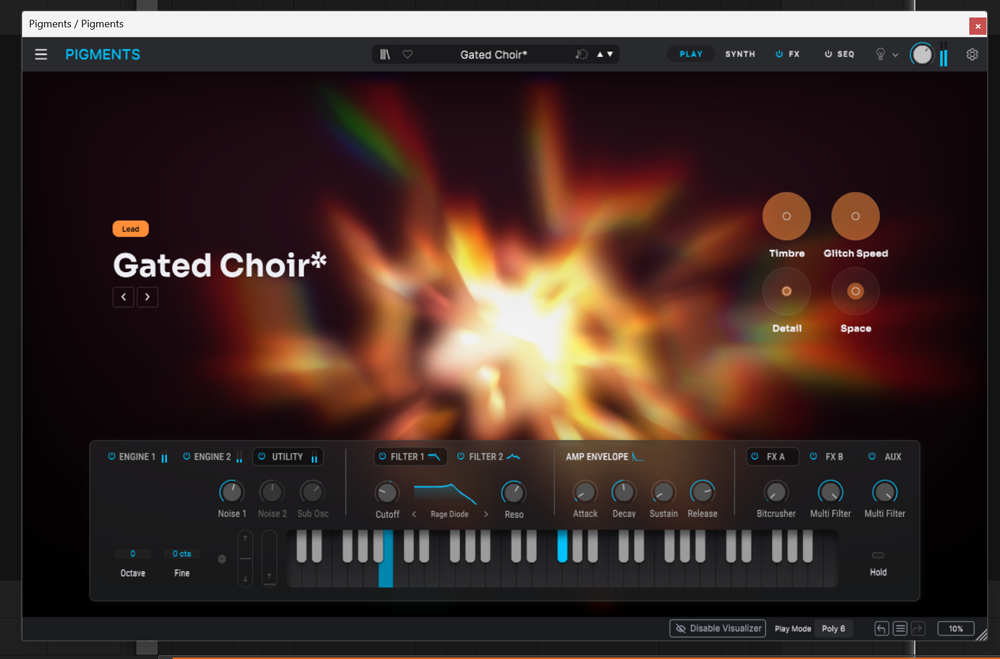Click the Disable Visualizer button
Image resolution: width=1000 pixels, height=659 pixels.
pyautogui.click(x=717, y=629)
